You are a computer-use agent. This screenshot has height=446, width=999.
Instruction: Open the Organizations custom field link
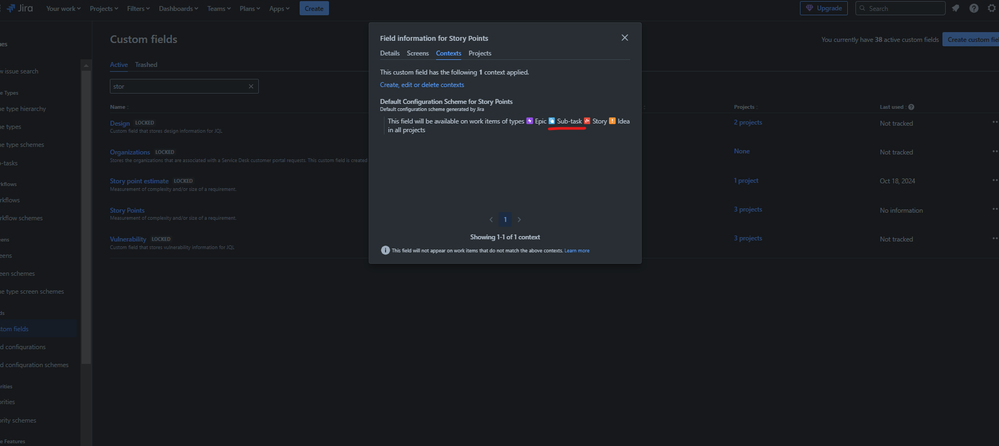pos(130,152)
